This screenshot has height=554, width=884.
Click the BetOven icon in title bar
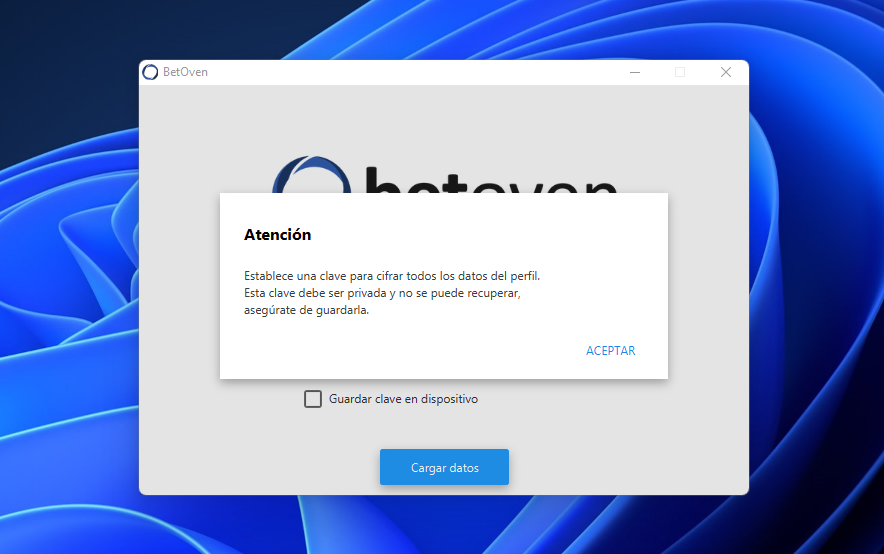(x=150, y=72)
